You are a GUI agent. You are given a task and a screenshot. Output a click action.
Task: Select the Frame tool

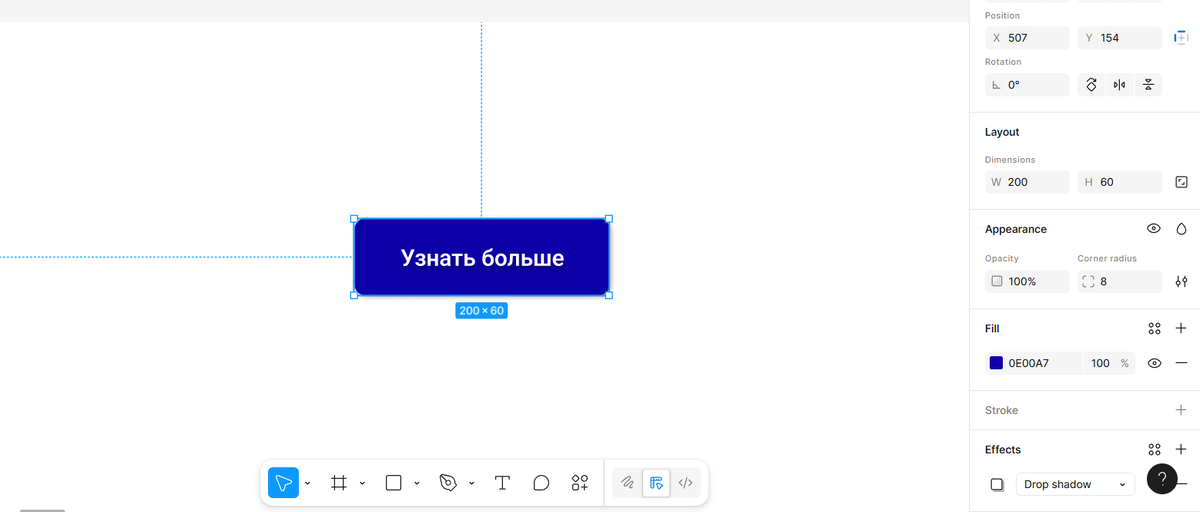tap(339, 483)
